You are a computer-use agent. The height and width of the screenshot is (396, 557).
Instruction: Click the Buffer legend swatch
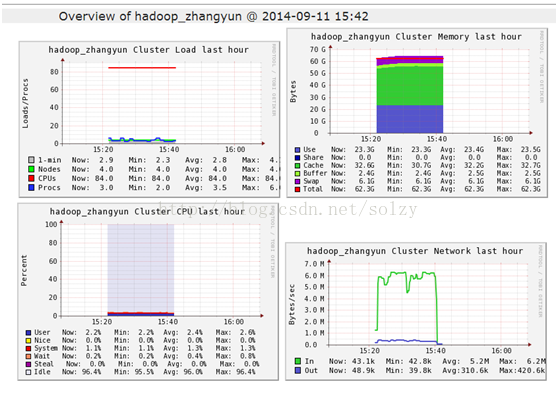298,173
